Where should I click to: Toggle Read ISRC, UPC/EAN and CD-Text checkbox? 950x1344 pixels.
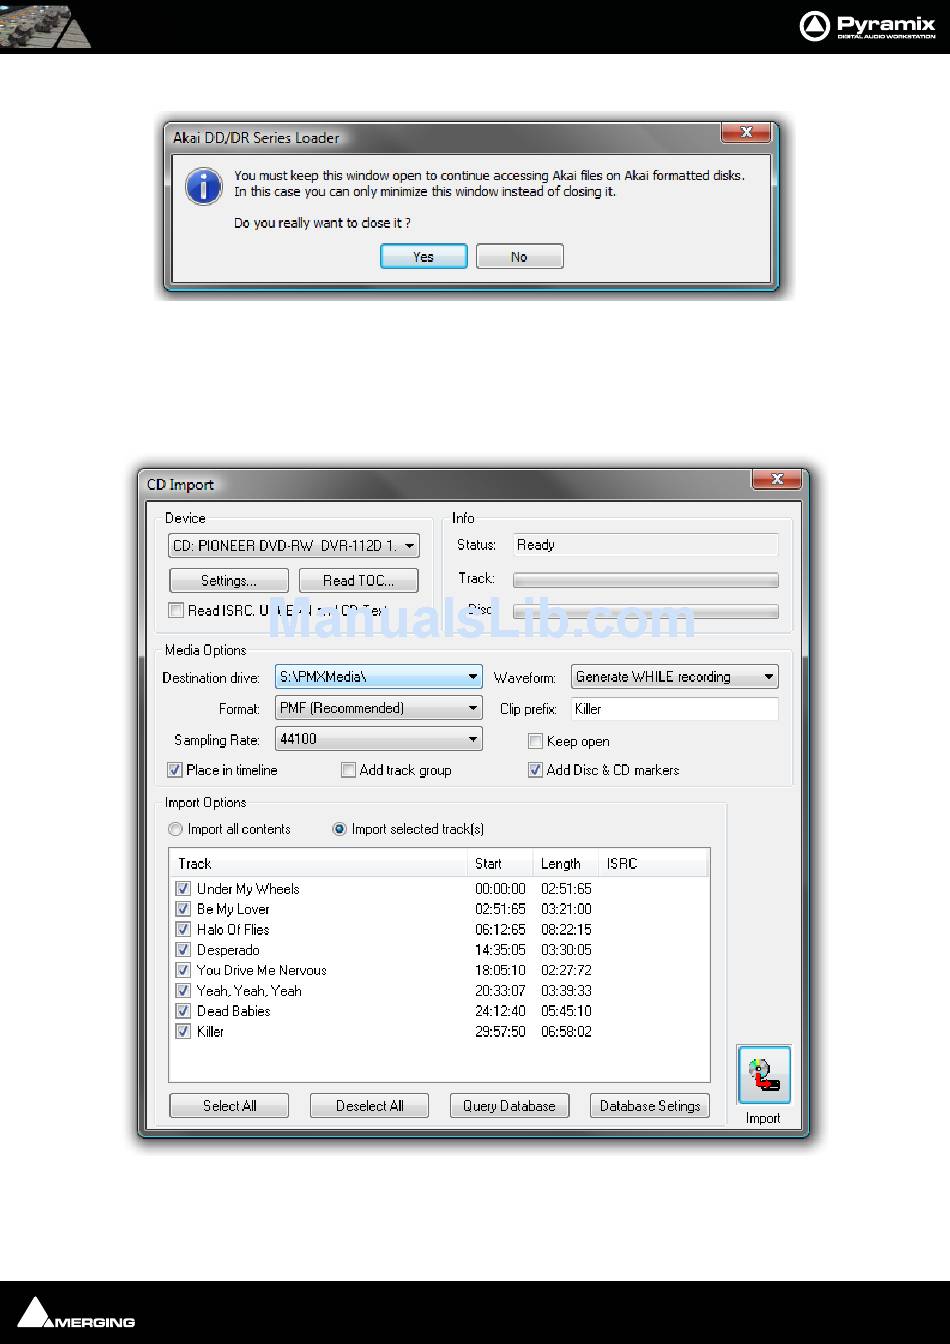point(176,610)
